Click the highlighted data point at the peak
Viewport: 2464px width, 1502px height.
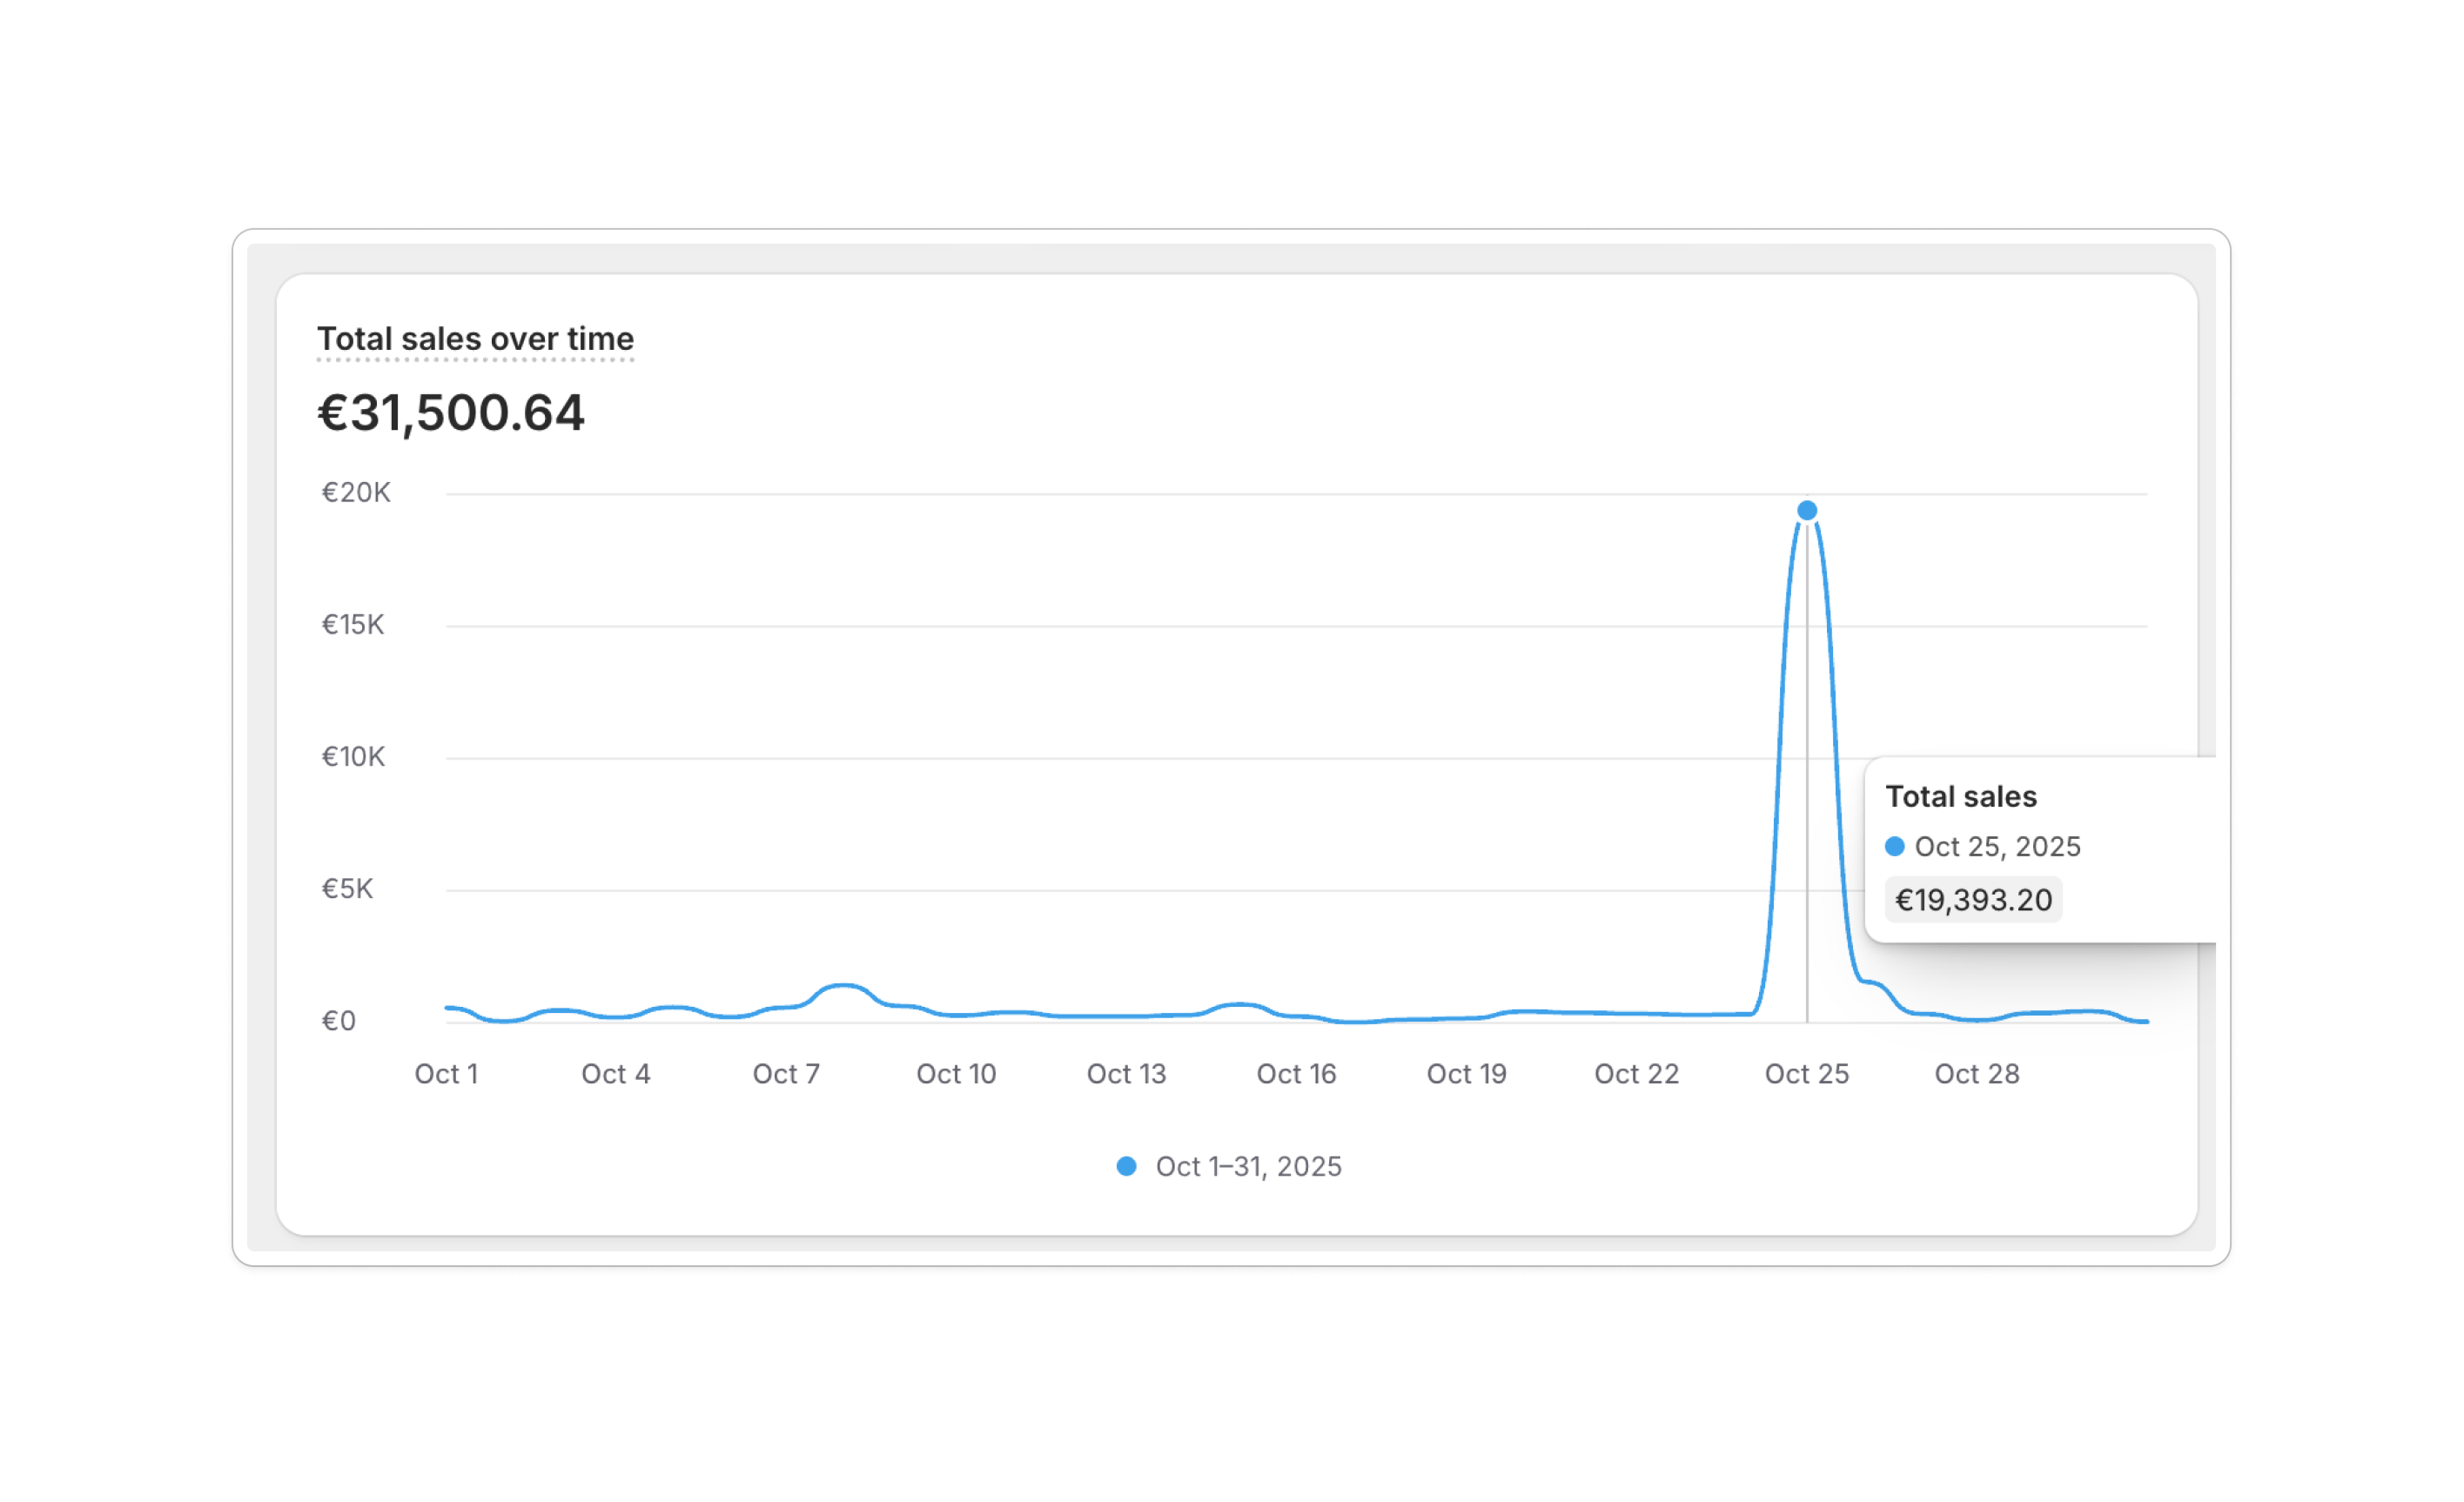(x=1807, y=511)
